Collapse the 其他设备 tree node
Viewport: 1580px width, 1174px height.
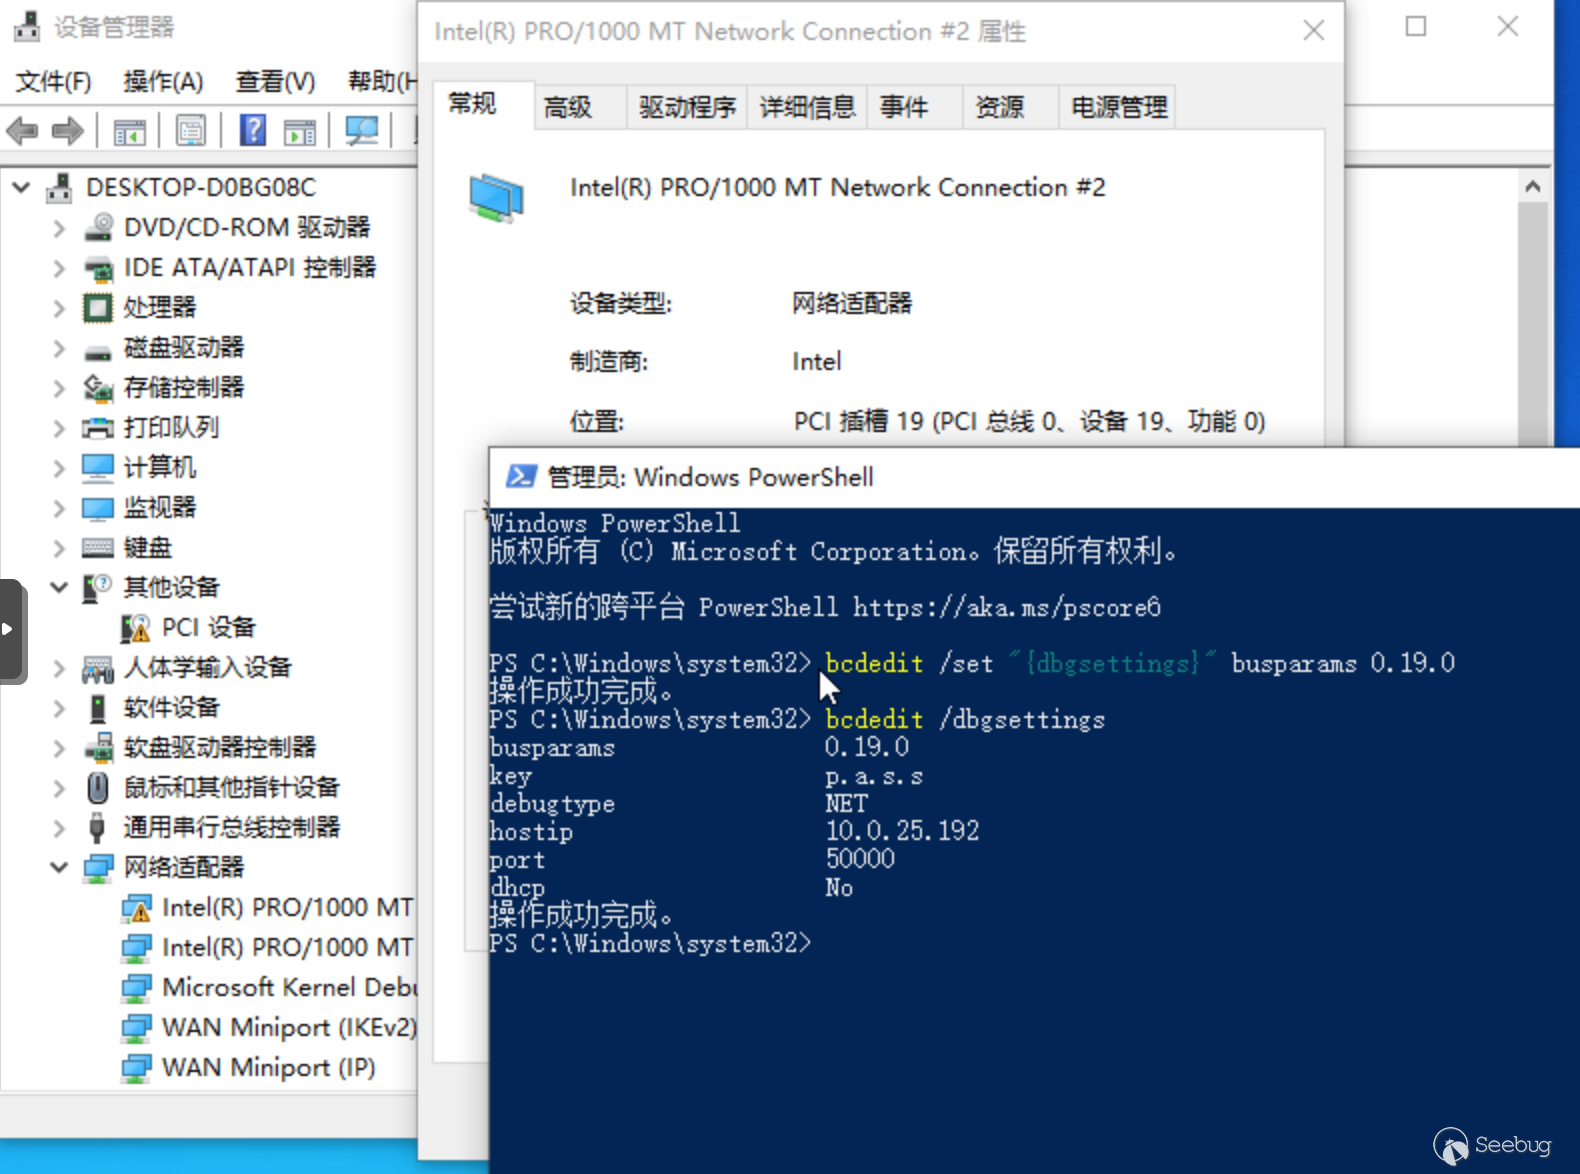(59, 587)
